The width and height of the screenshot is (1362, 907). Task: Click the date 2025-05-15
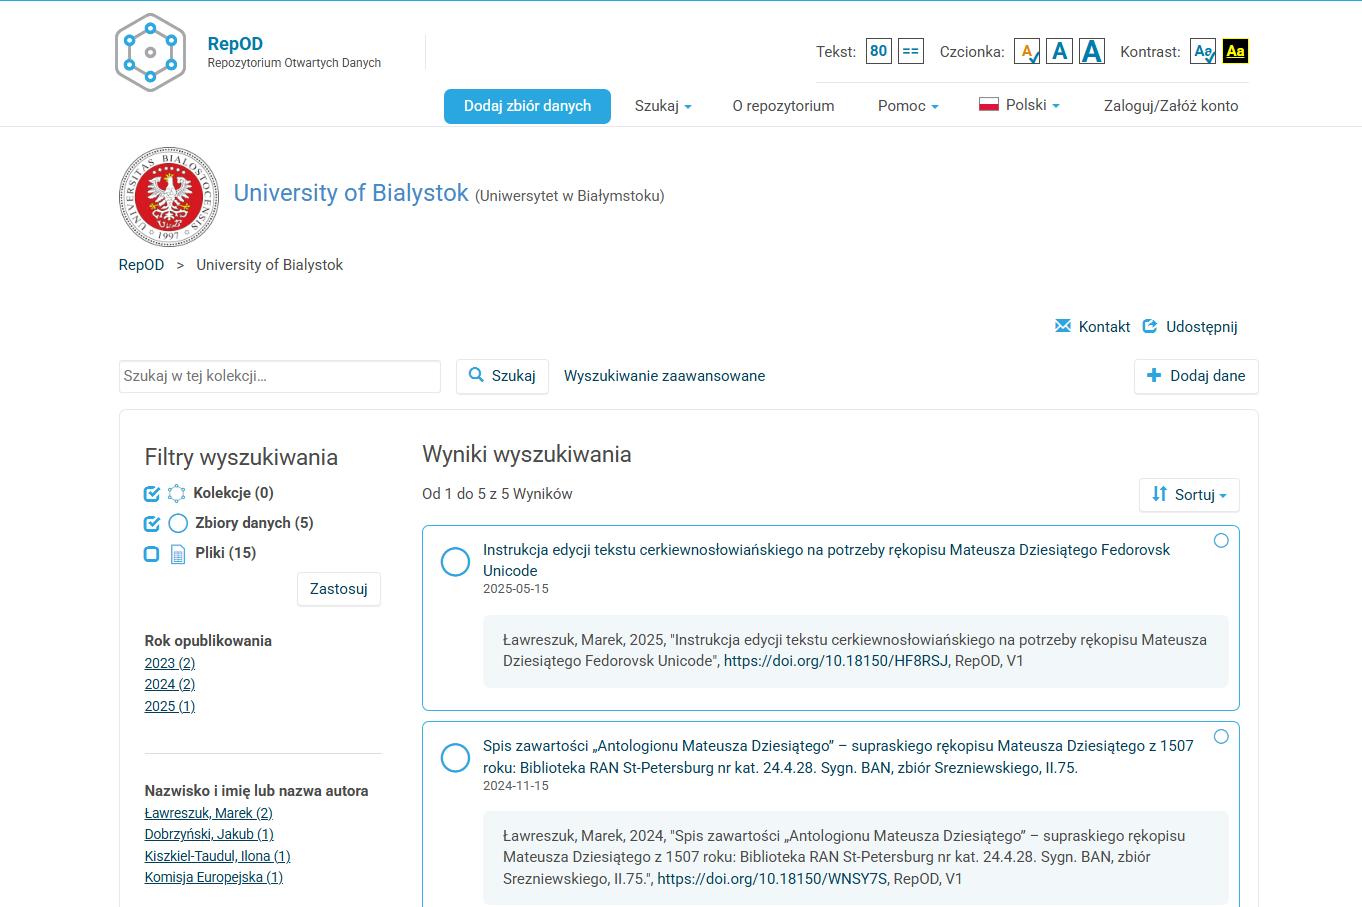pos(516,589)
